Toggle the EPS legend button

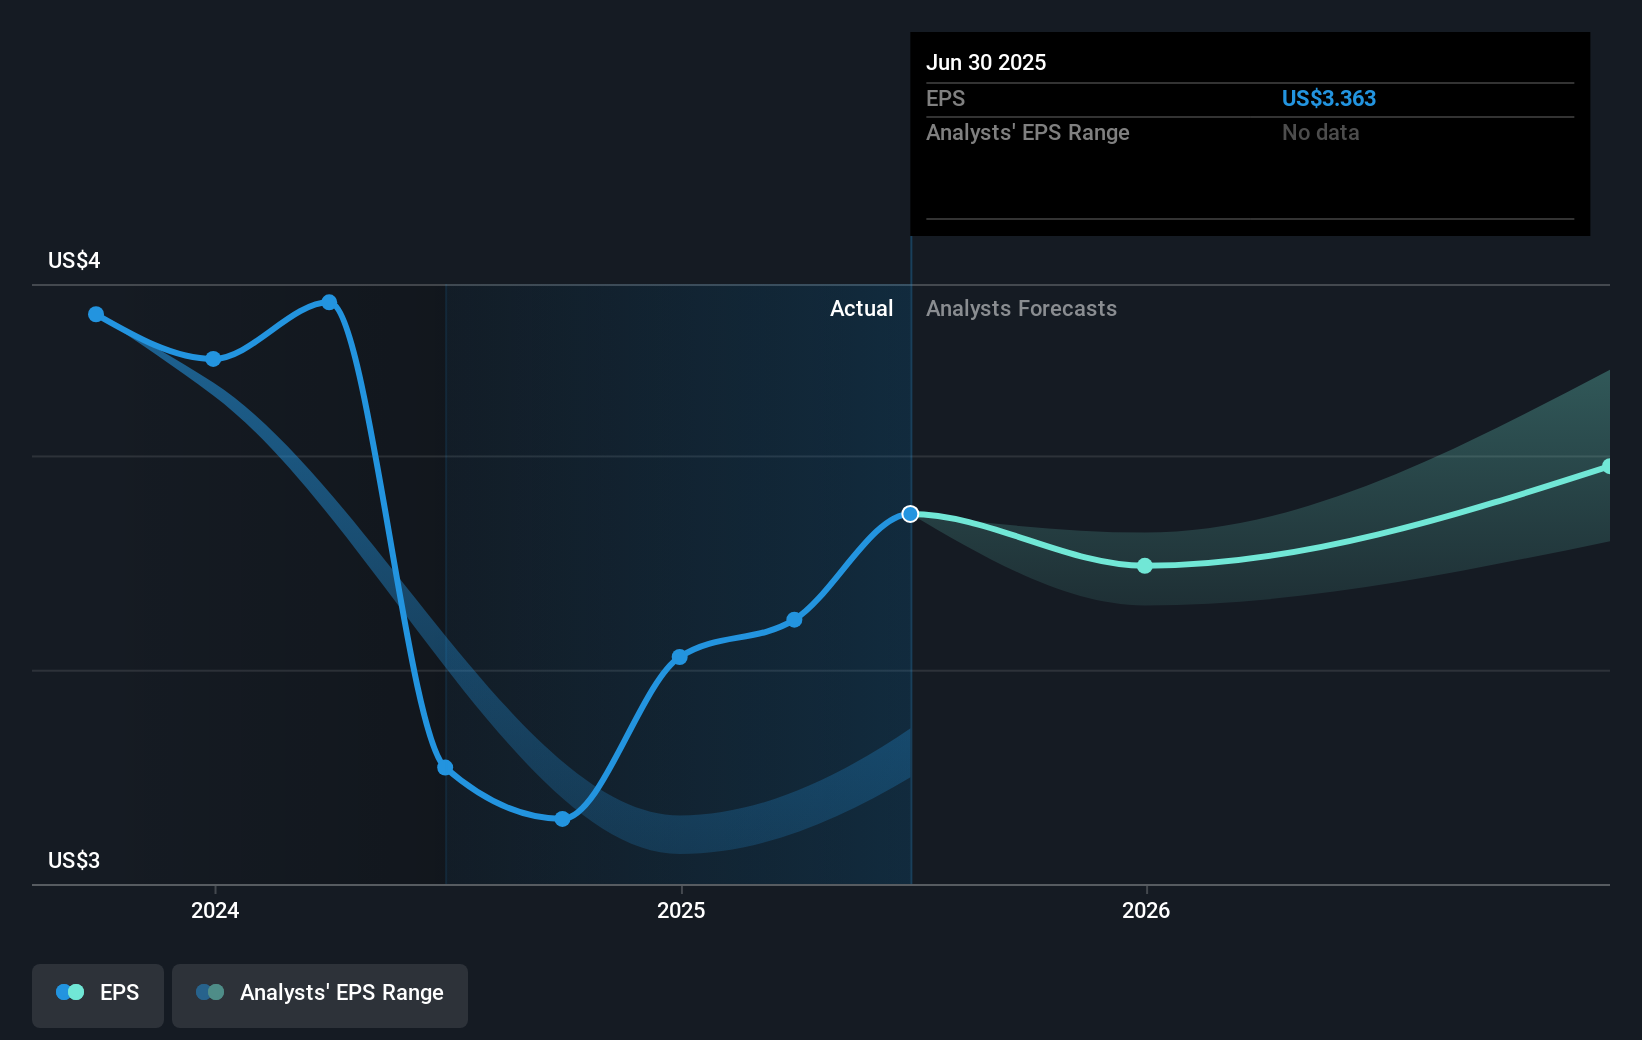point(98,995)
